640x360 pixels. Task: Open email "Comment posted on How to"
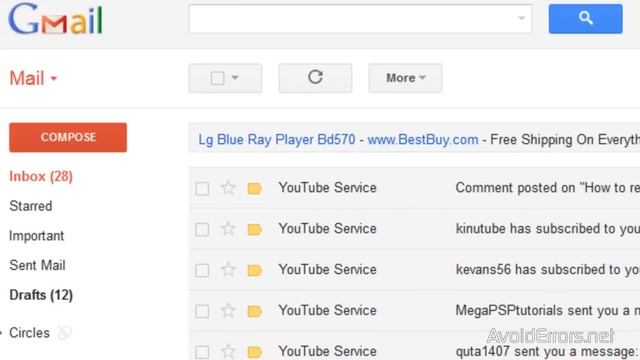(547, 188)
